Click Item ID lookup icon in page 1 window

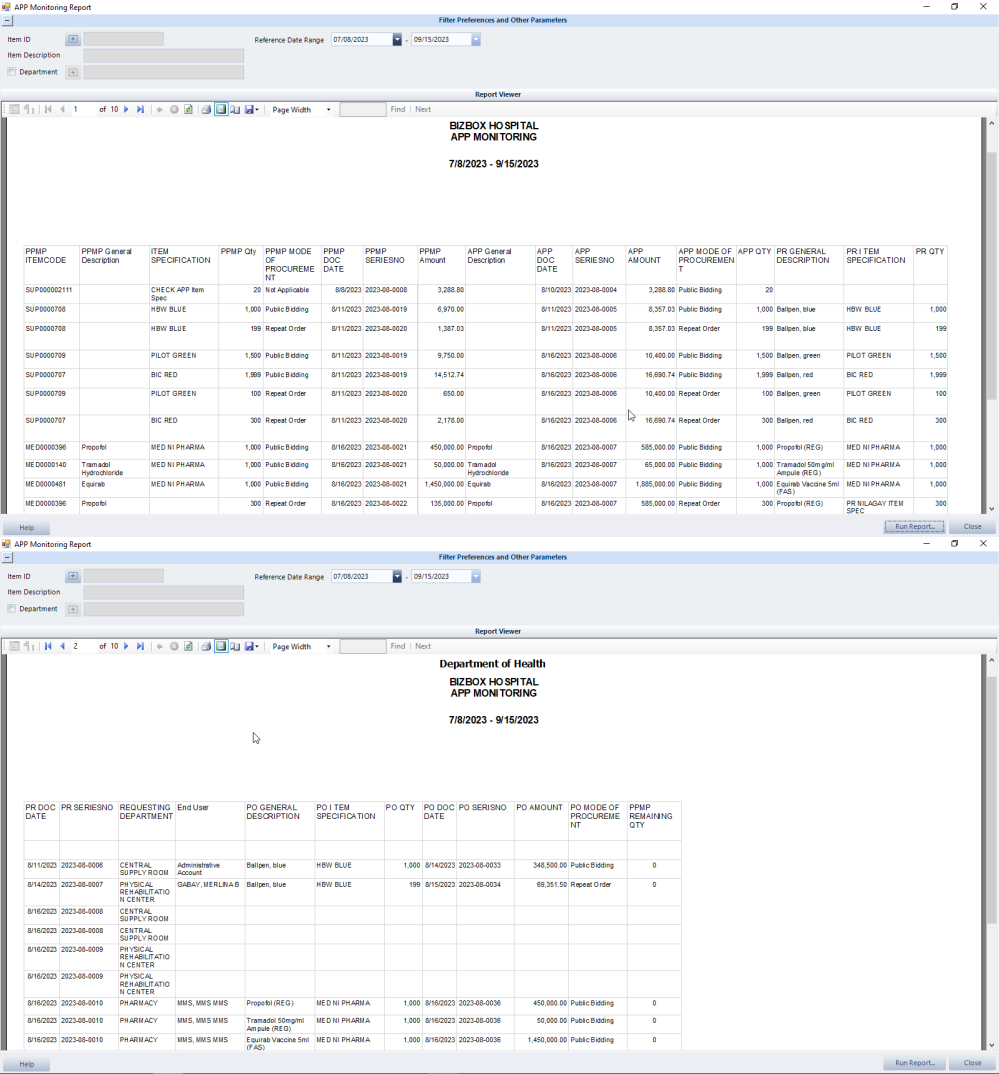pyautogui.click(x=73, y=40)
